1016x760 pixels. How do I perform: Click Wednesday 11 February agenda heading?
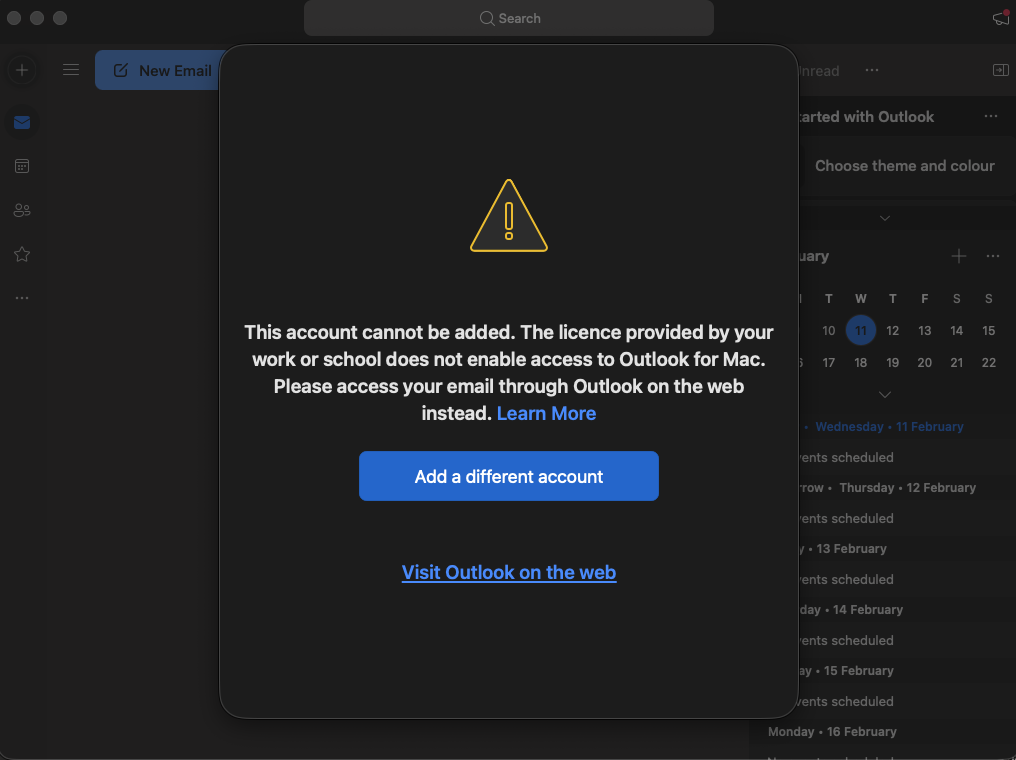pyautogui.click(x=889, y=426)
